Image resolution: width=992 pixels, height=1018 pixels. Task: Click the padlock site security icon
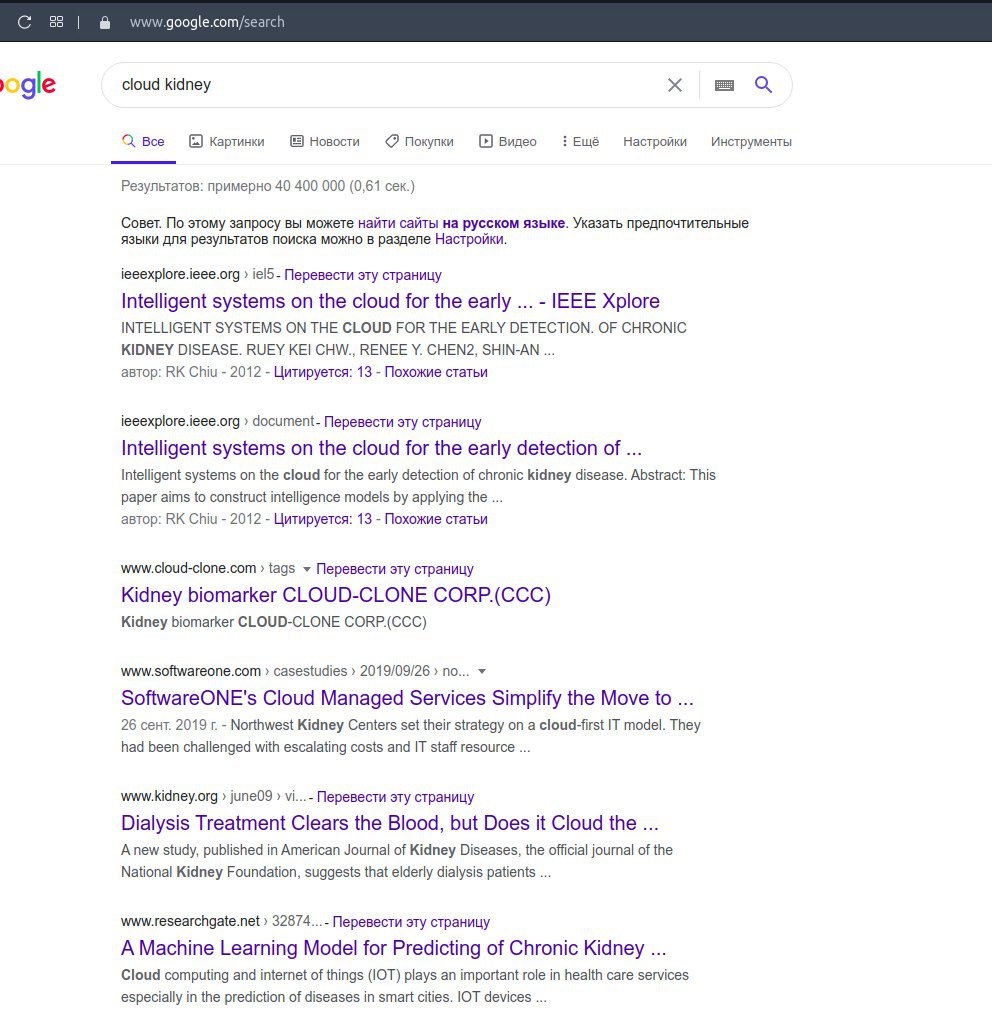pos(105,23)
